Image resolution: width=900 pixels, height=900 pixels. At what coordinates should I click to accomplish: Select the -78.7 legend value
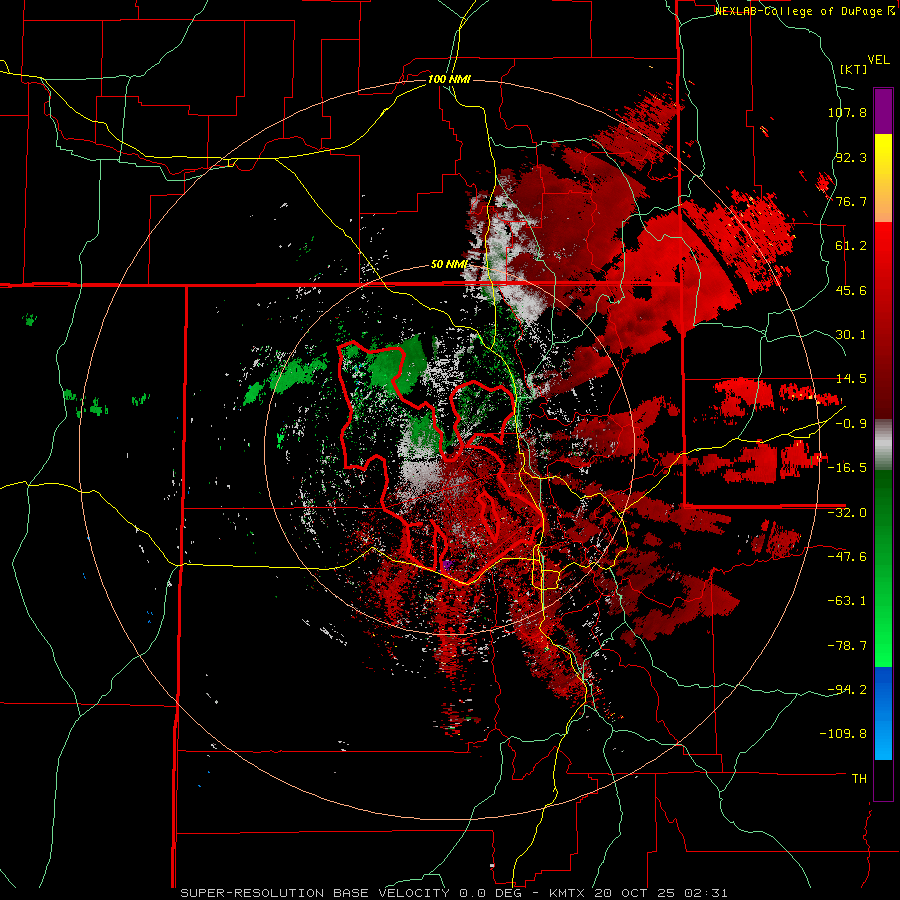pos(847,646)
